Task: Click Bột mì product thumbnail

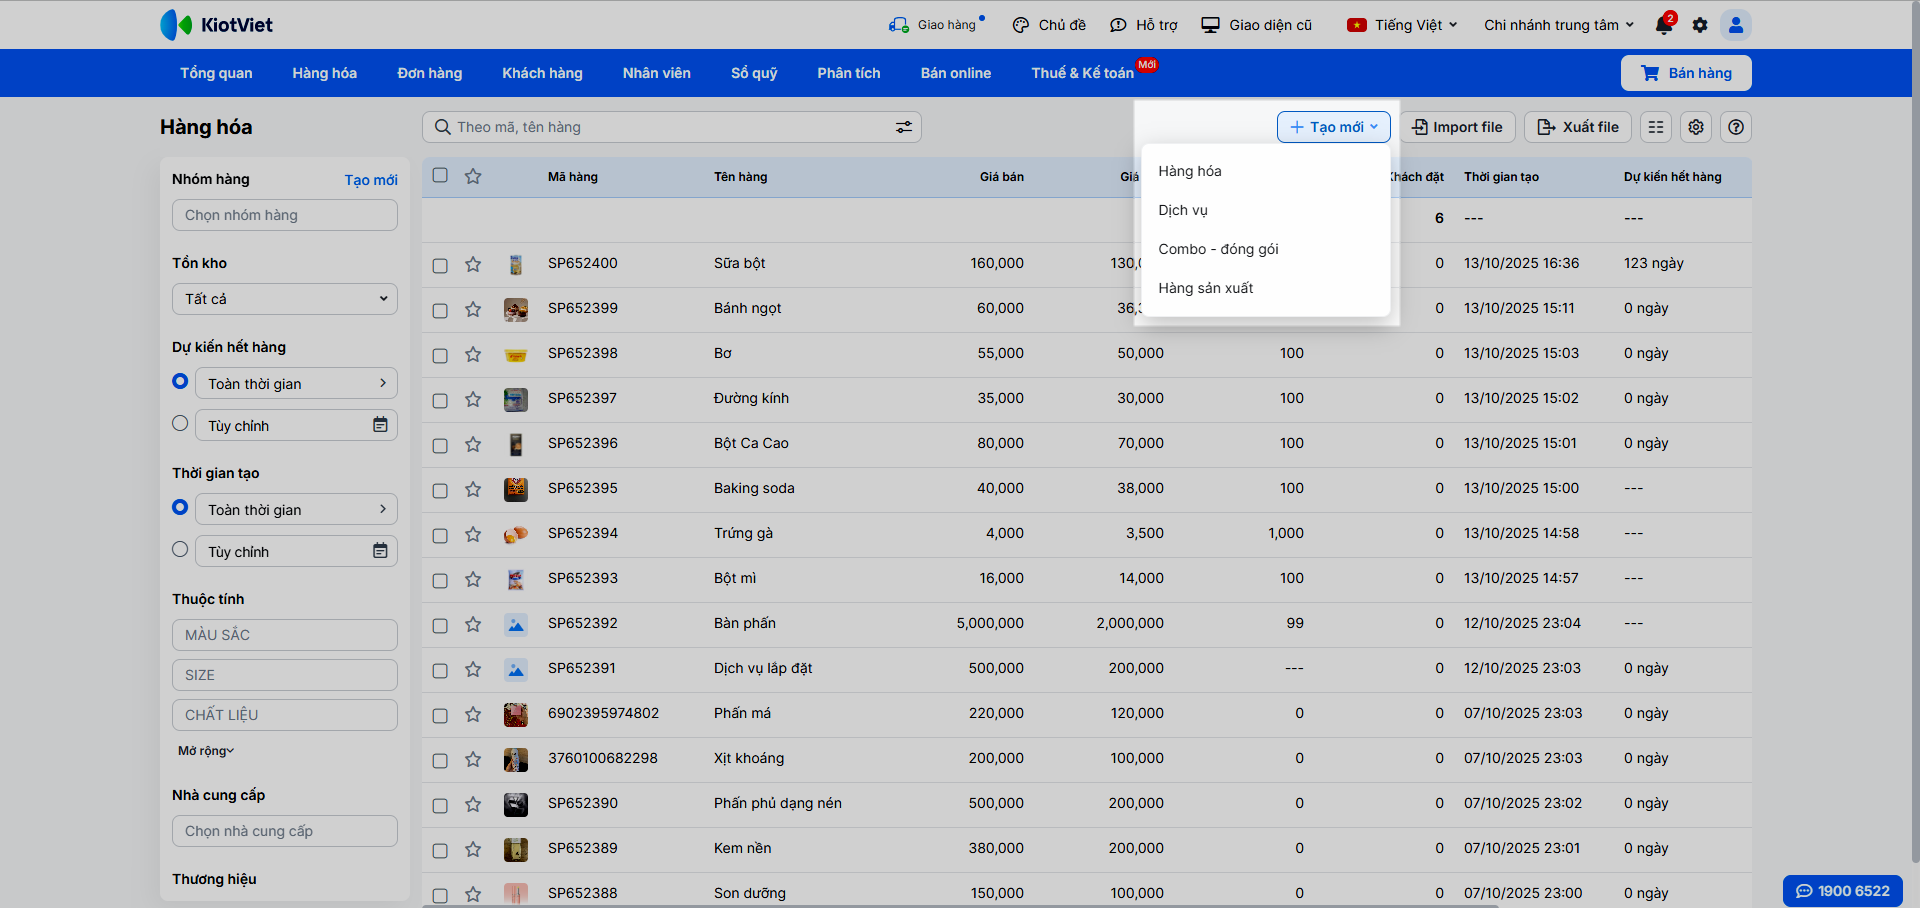Action: coord(516,579)
